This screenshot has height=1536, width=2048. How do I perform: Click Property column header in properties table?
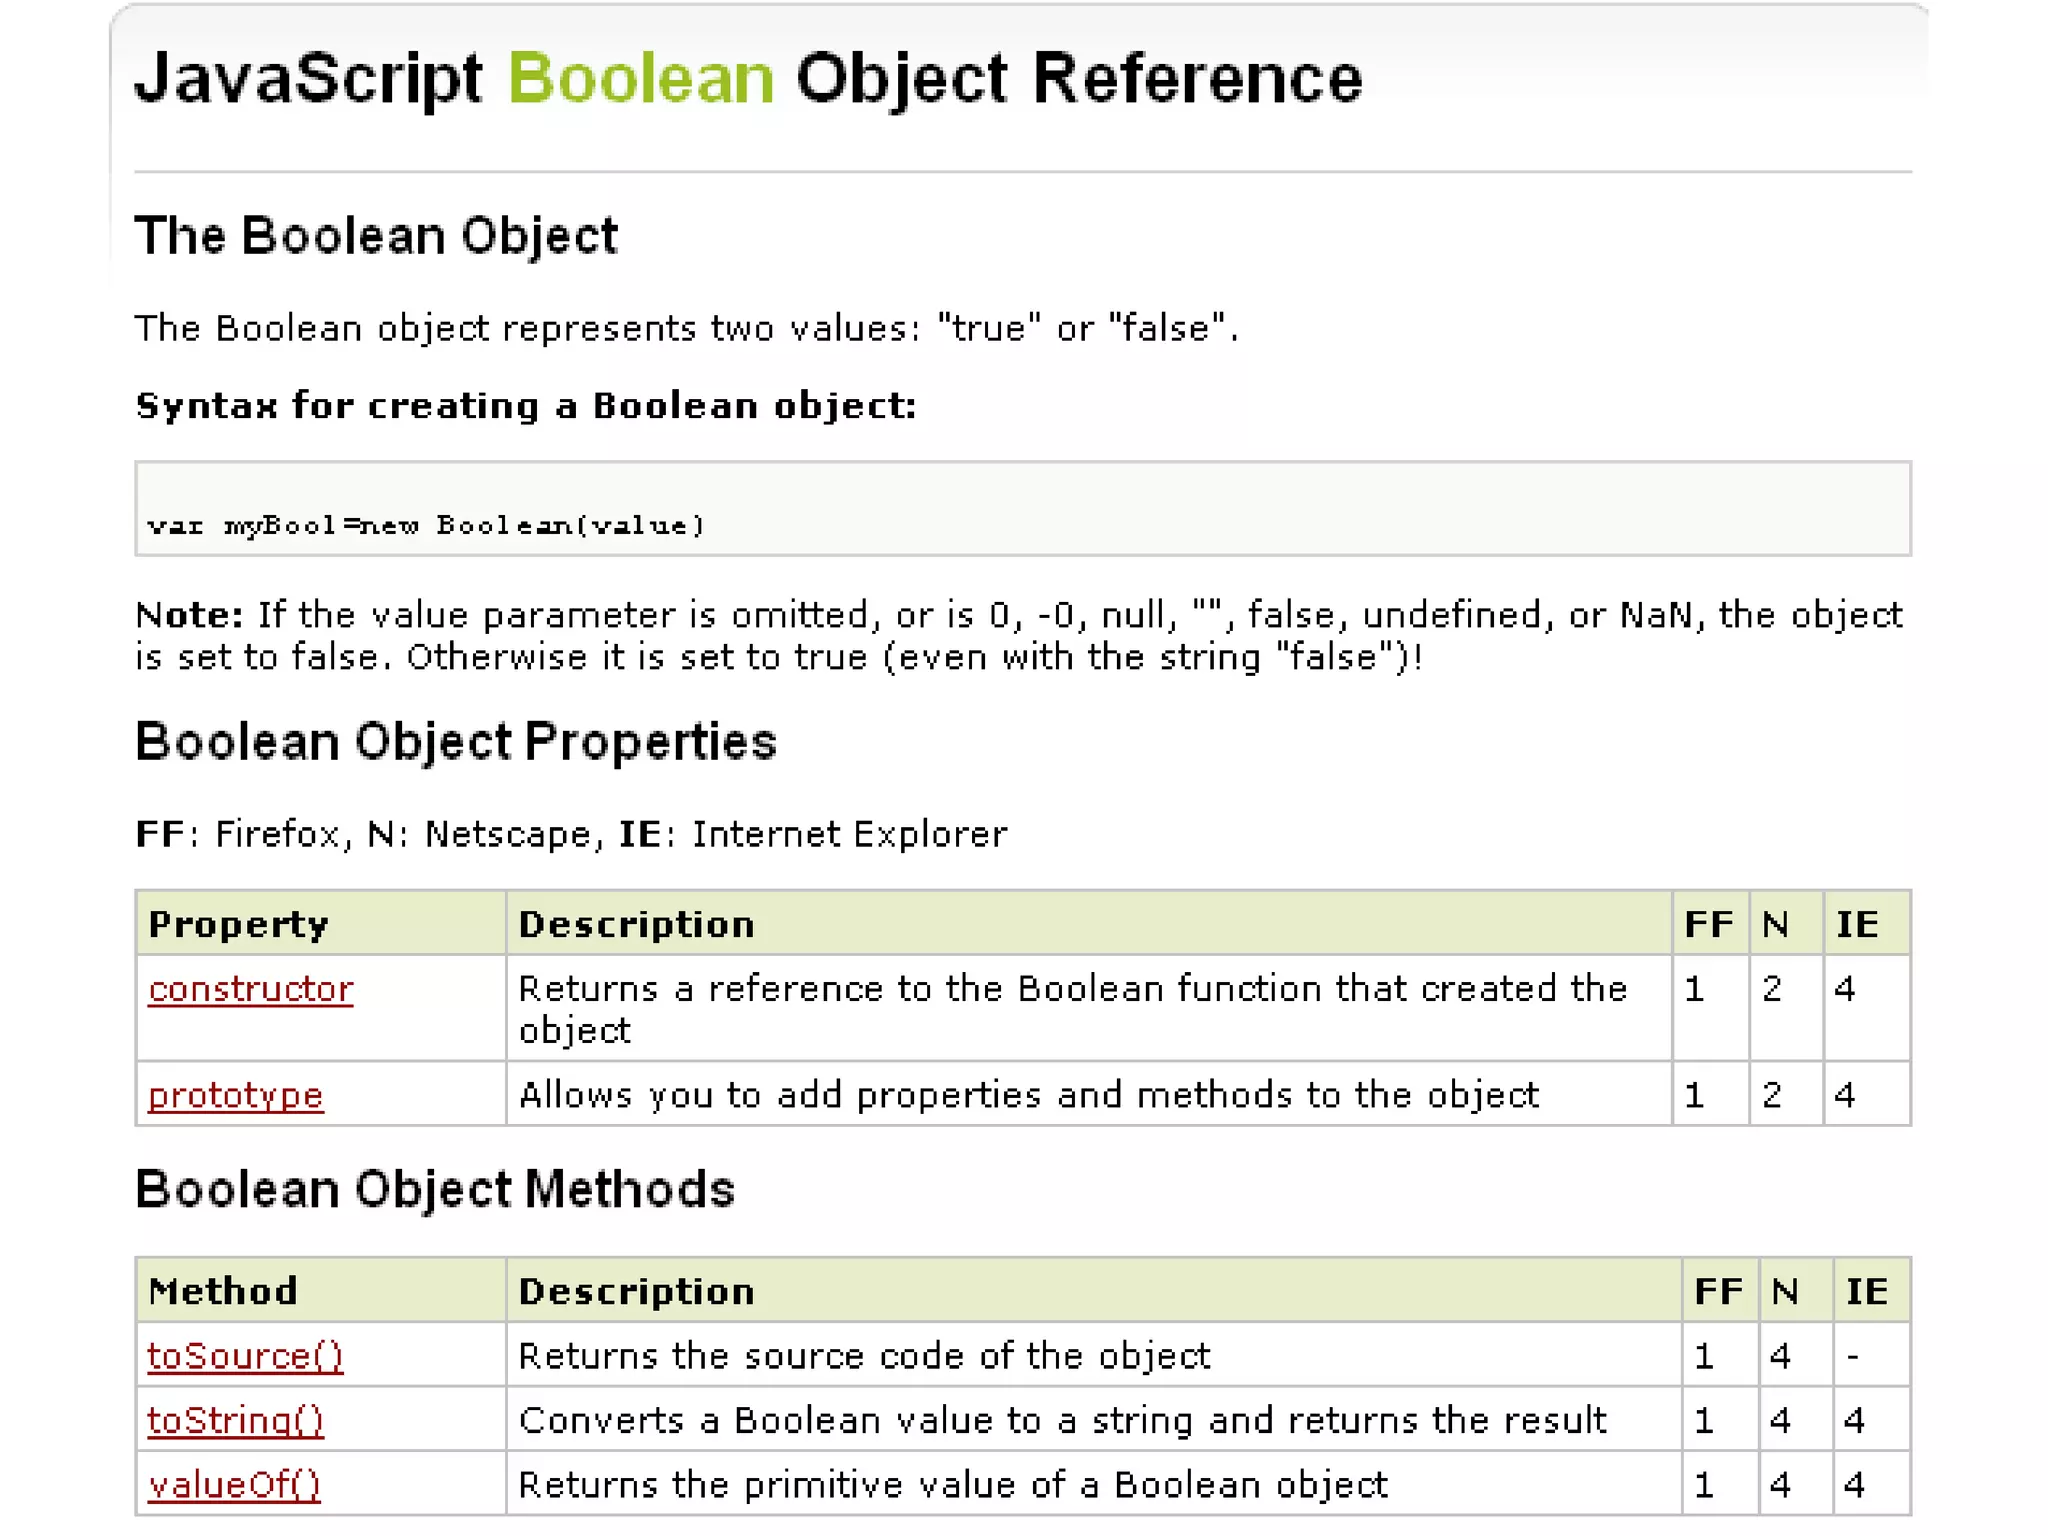coord(238,924)
